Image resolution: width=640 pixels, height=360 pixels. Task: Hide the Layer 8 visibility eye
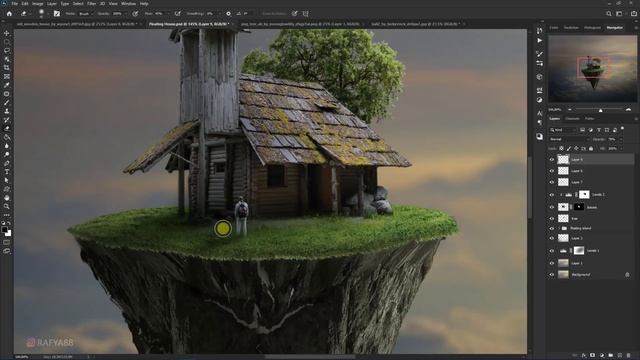tap(552, 171)
